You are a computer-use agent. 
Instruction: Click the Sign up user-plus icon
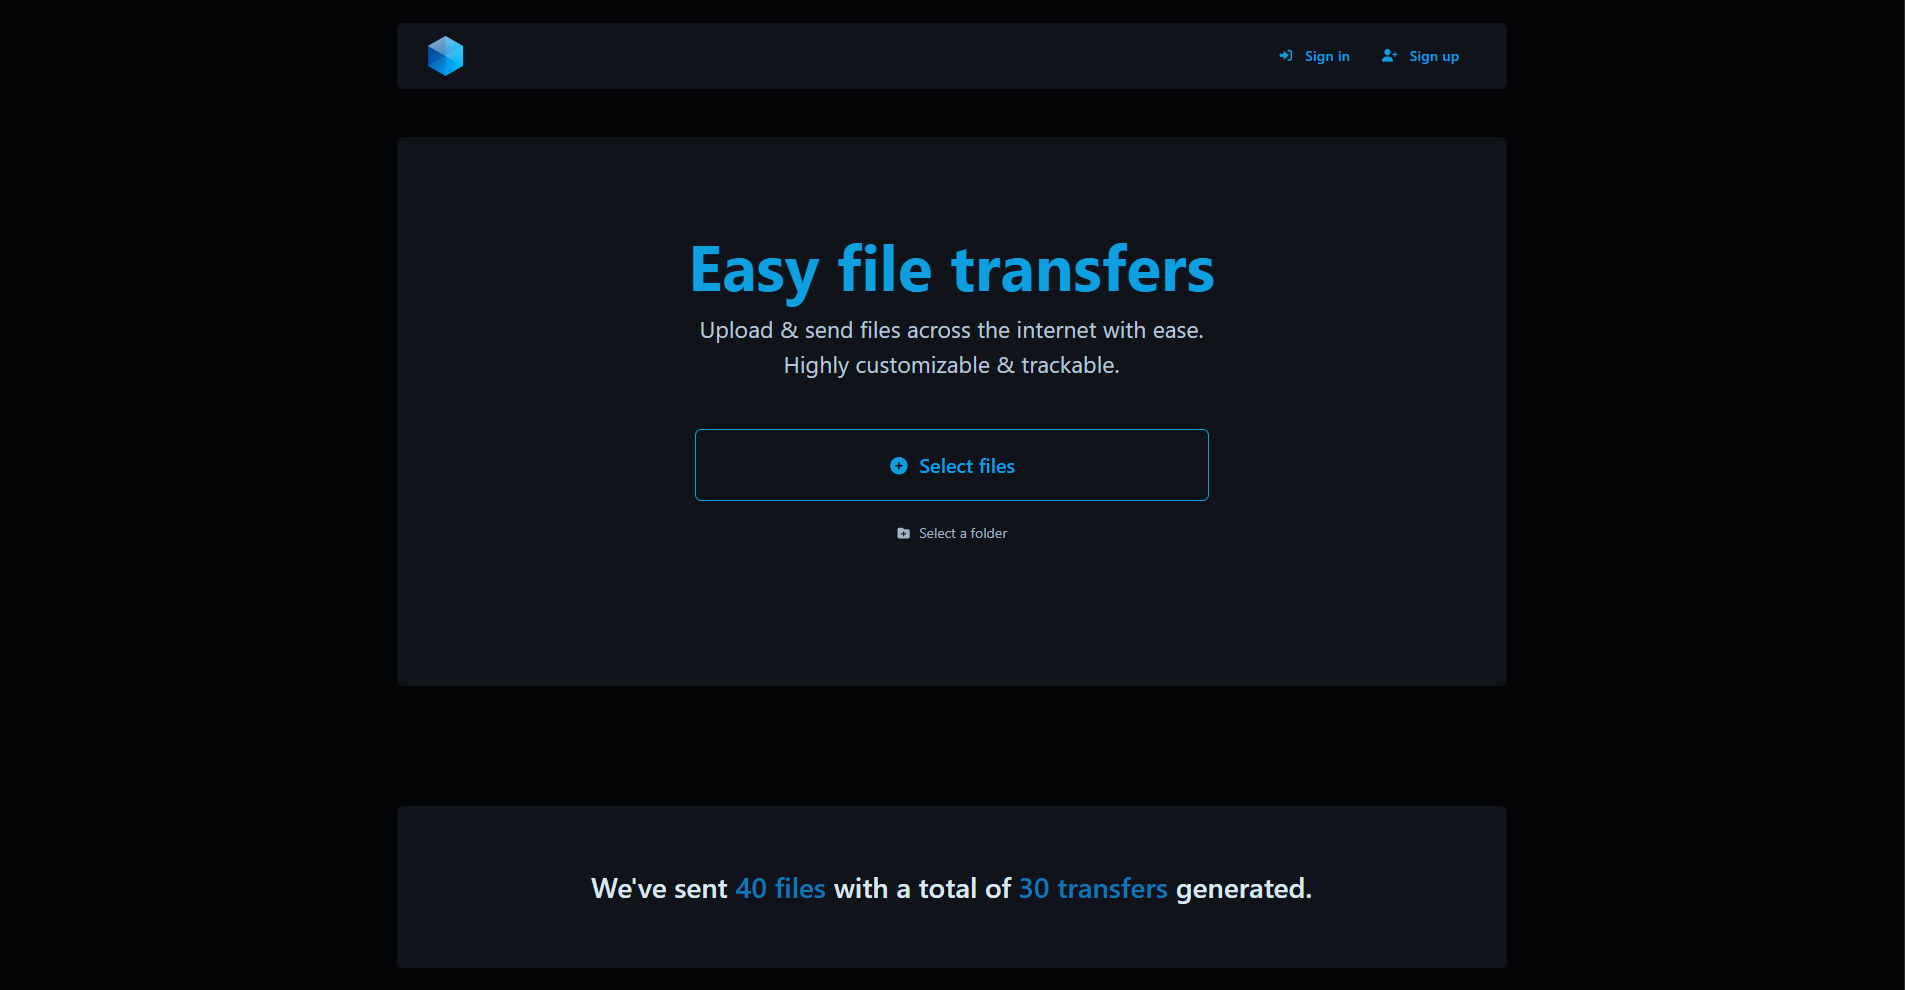(x=1389, y=56)
